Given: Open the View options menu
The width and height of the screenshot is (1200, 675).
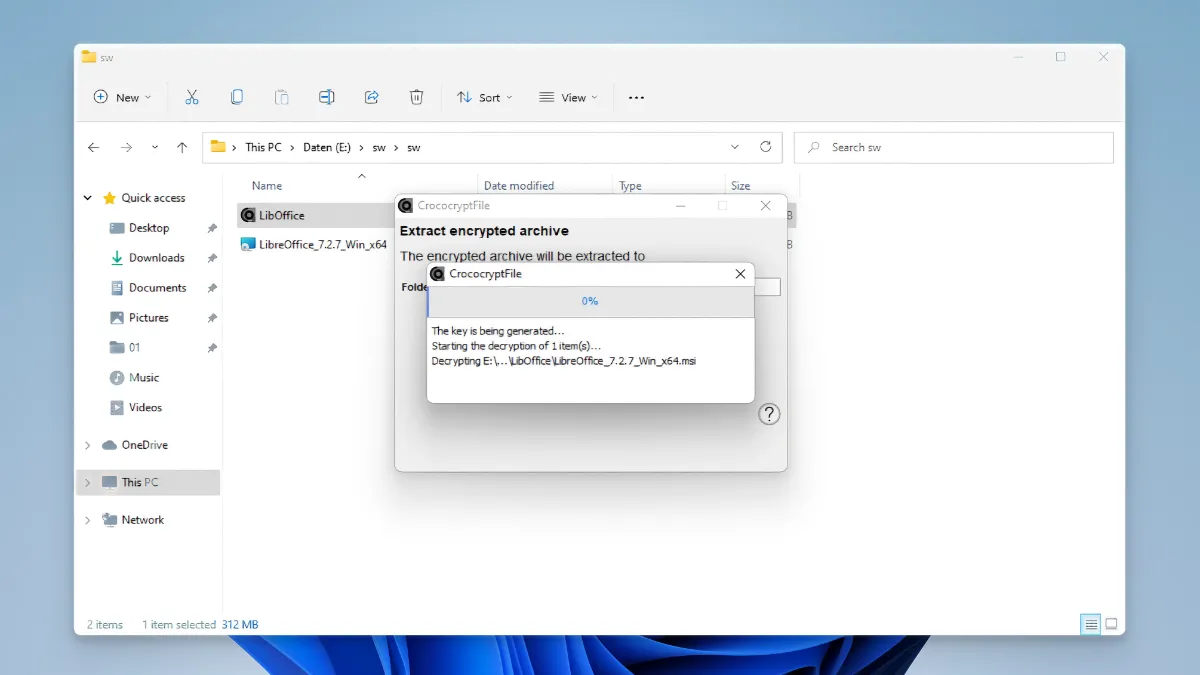Looking at the screenshot, I should tap(567, 97).
